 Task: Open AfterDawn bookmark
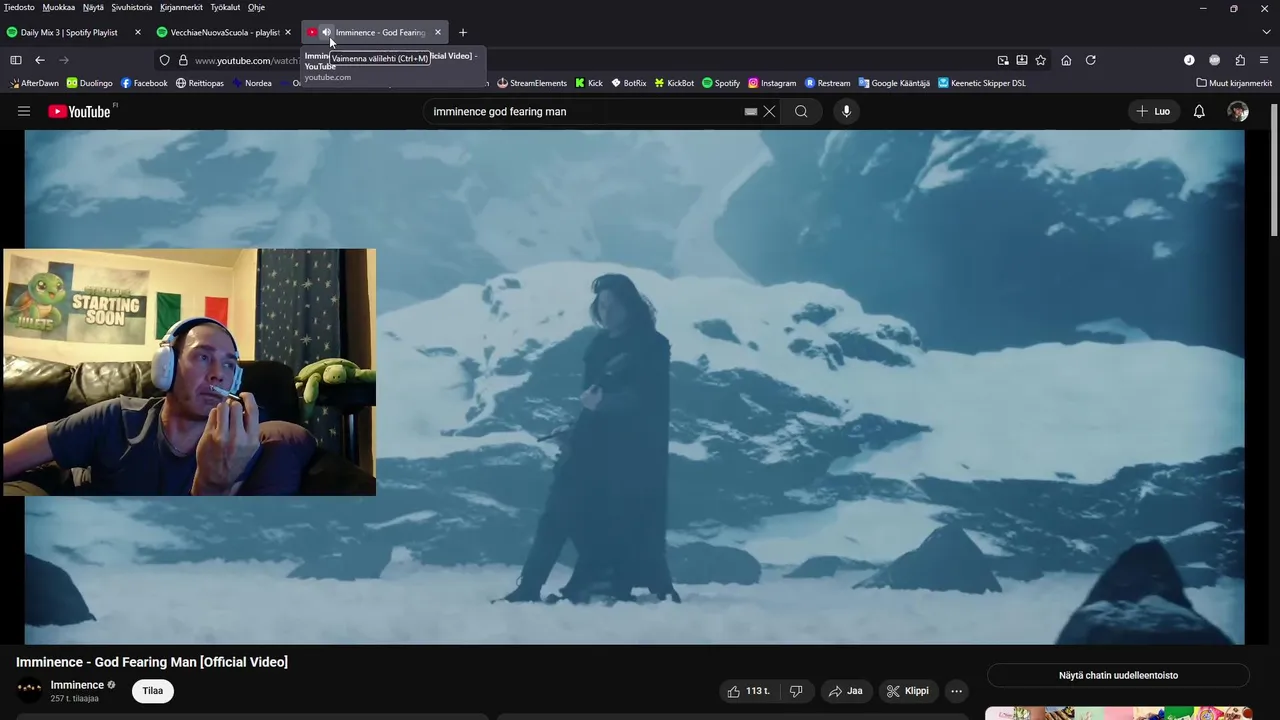[34, 83]
